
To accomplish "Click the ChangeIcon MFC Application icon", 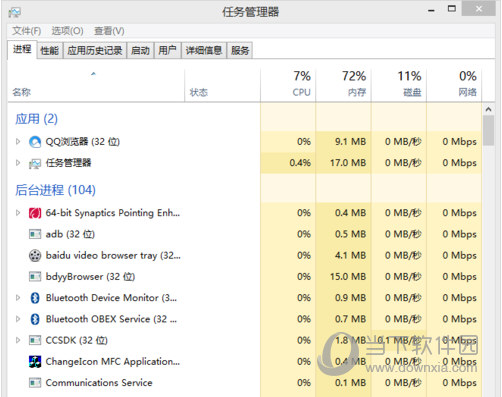I will pyautogui.click(x=35, y=362).
